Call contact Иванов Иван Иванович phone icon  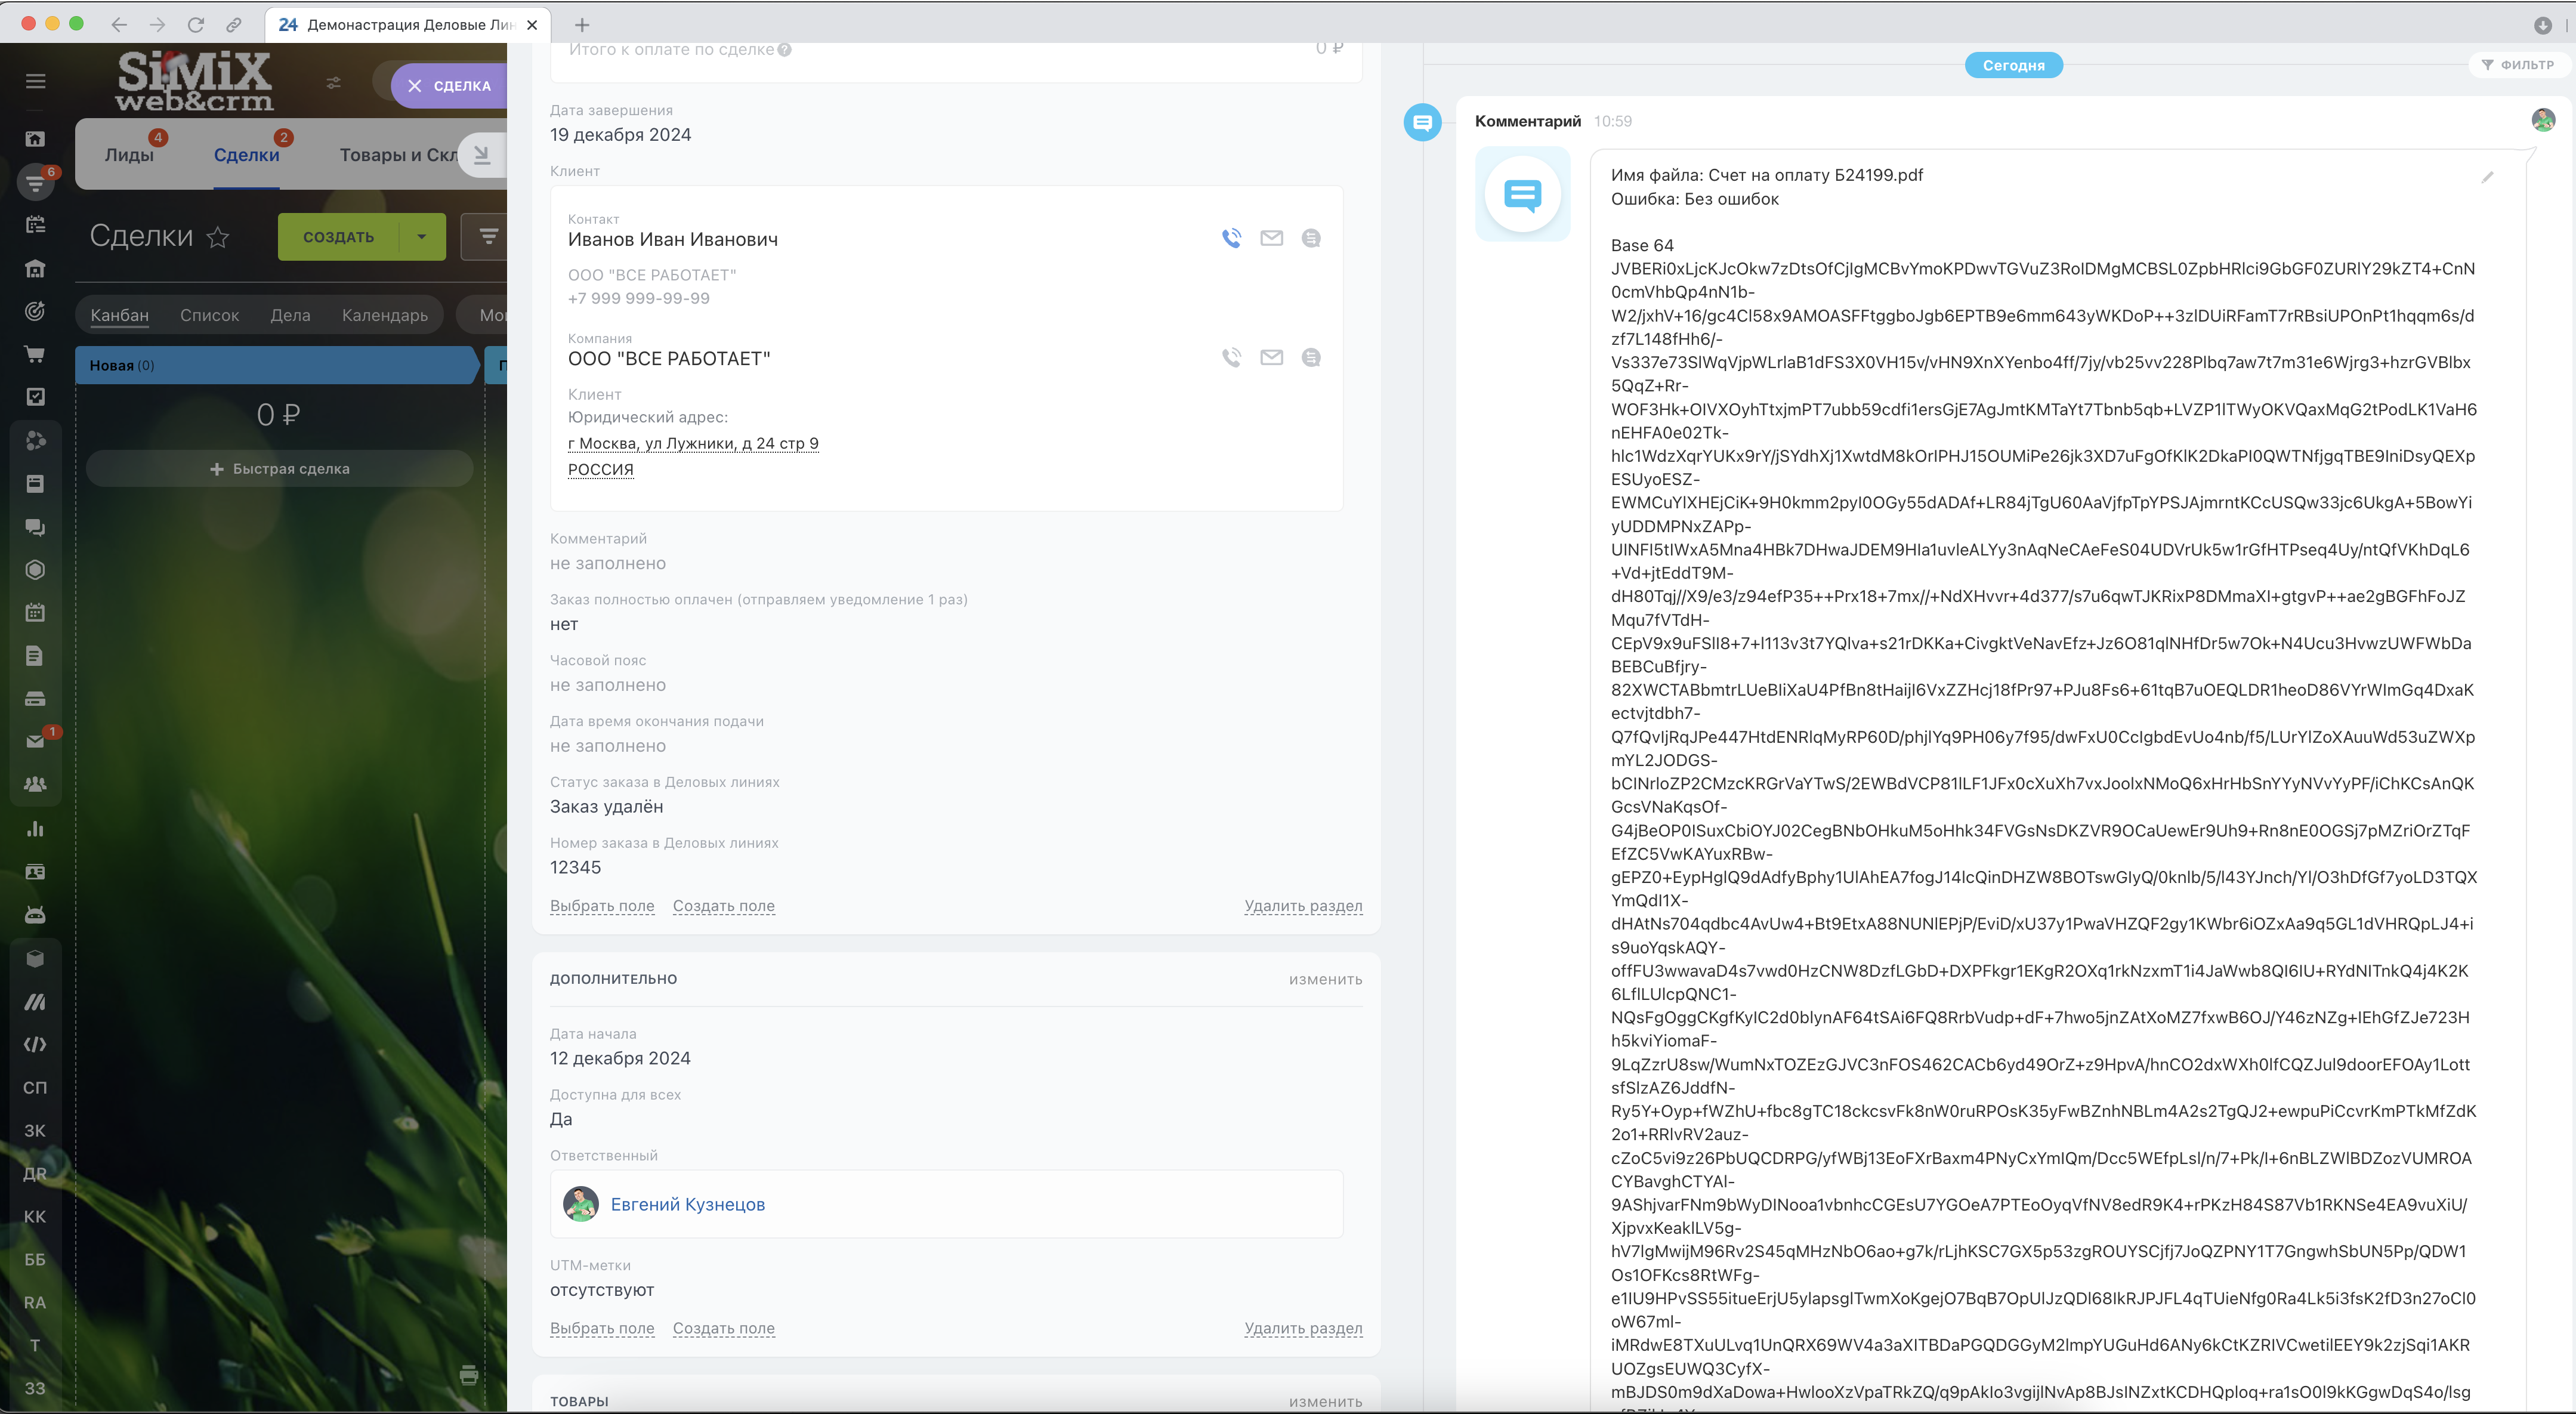1231,238
